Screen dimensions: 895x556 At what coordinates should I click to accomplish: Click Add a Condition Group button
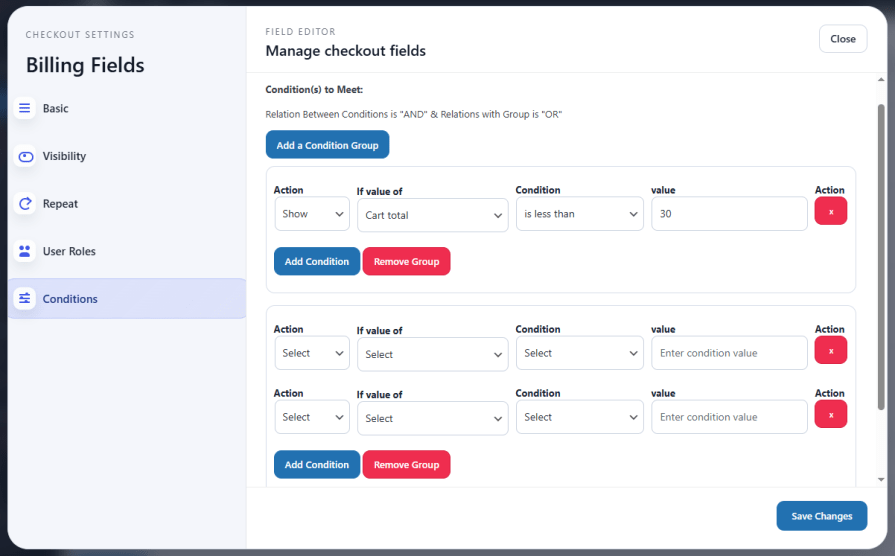[327, 145]
